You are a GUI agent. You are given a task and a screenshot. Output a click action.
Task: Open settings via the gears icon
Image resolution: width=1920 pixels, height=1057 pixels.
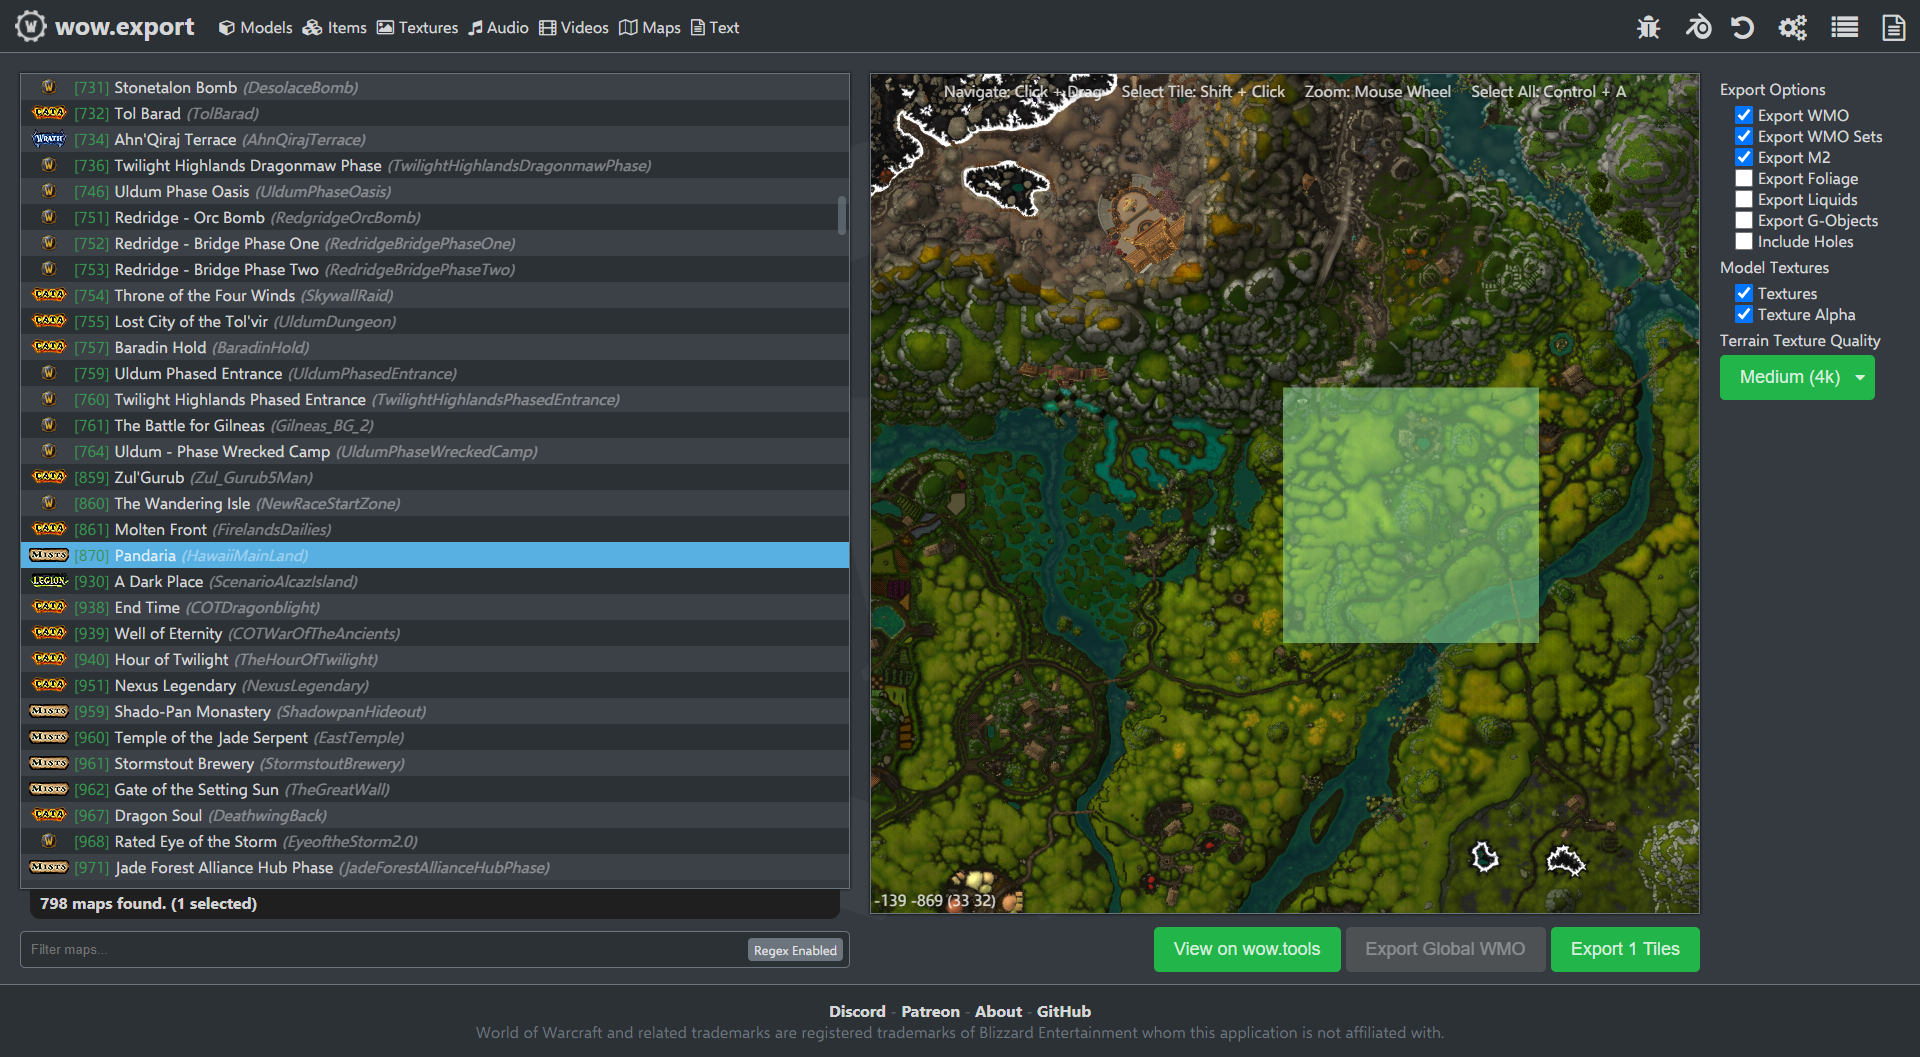coord(1792,27)
